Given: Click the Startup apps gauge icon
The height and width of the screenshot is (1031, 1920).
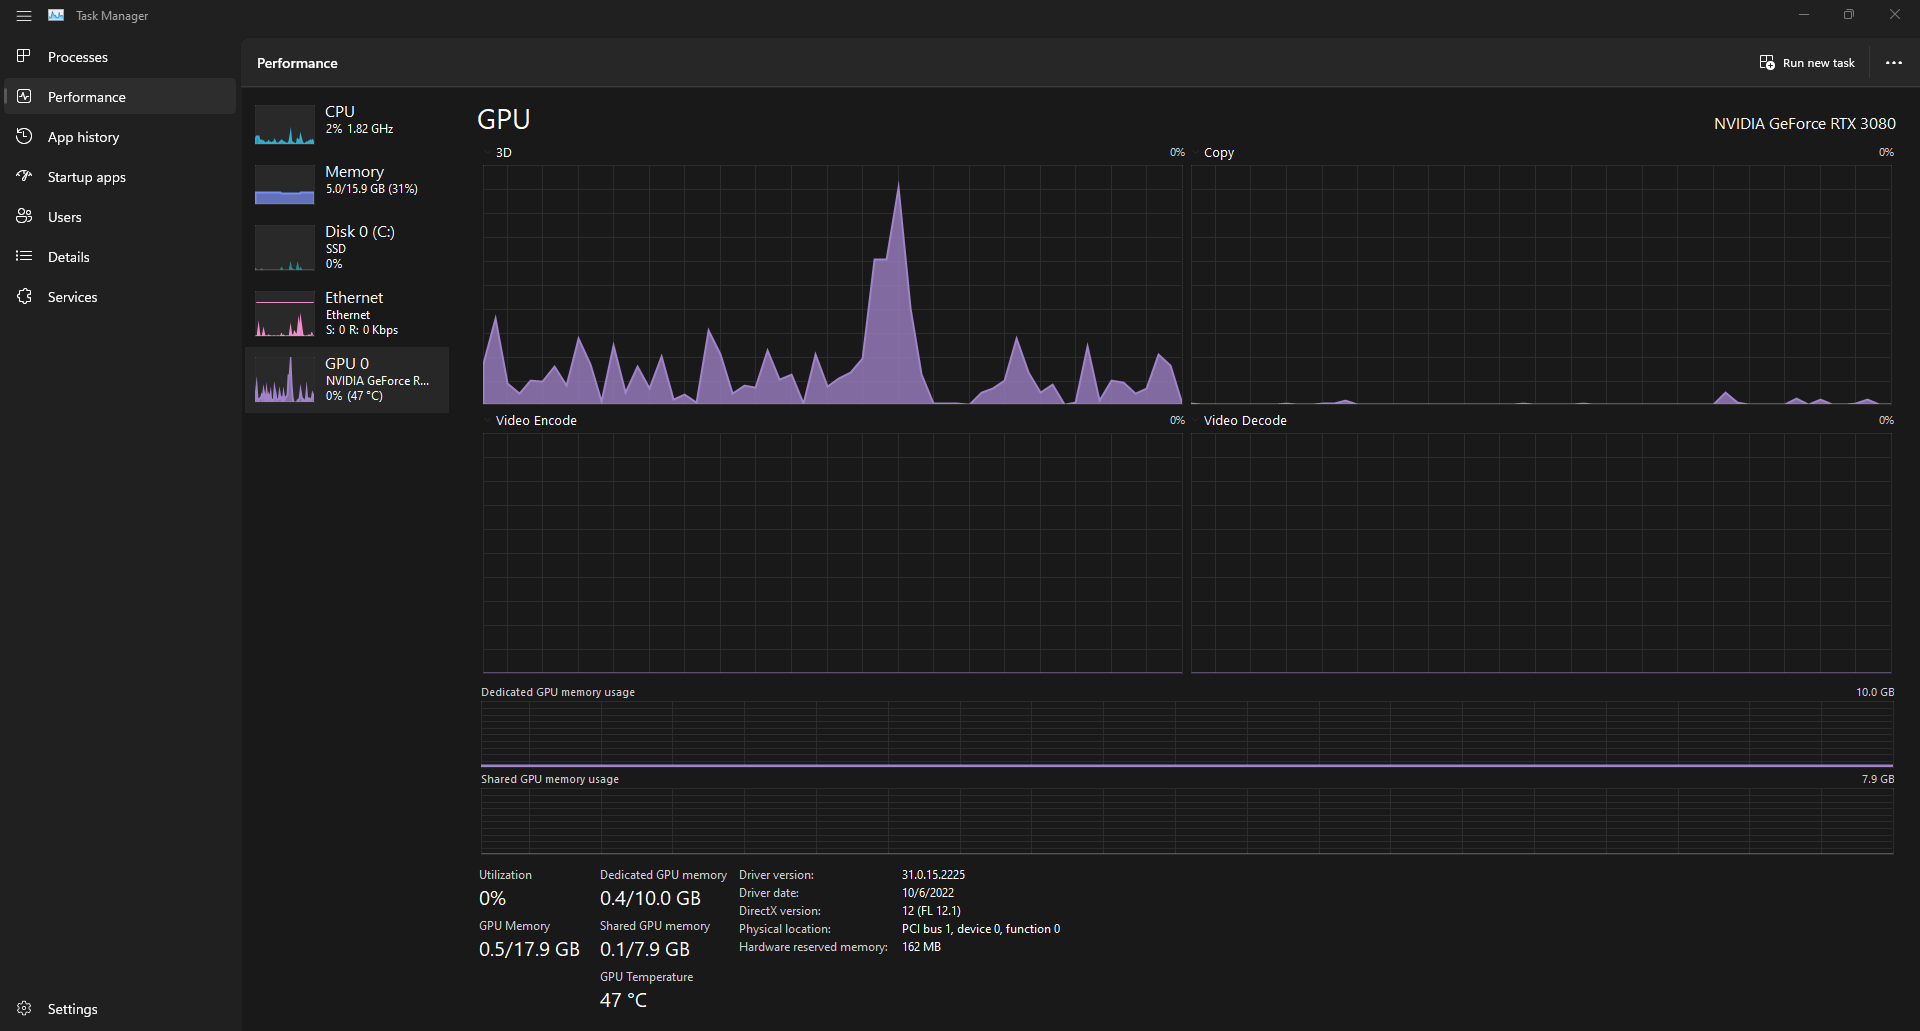Looking at the screenshot, I should tap(24, 176).
